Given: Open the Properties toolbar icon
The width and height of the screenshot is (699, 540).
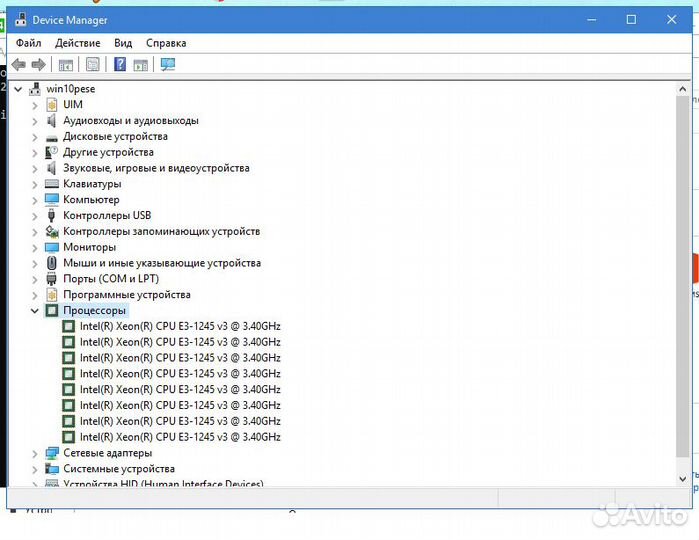Looking at the screenshot, I should pos(93,65).
